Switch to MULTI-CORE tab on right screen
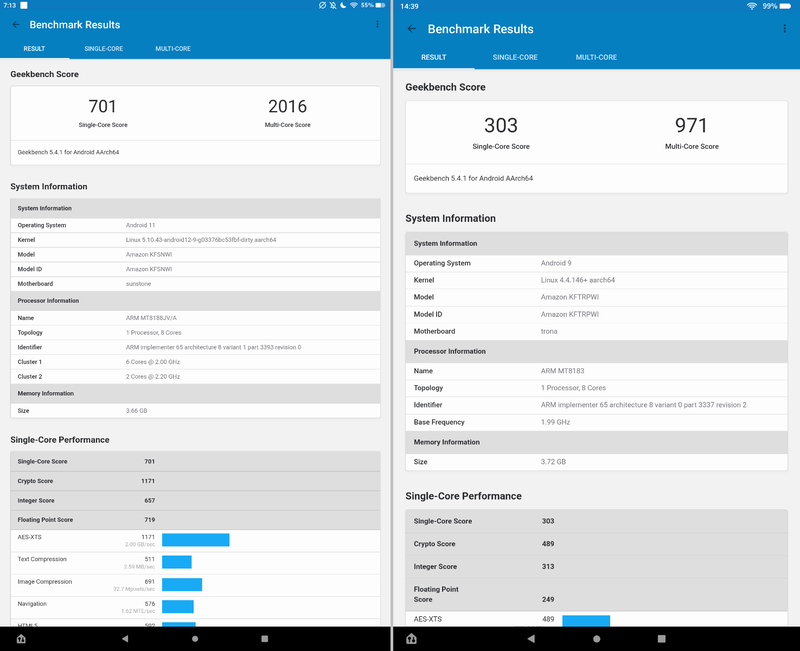The image size is (800, 651). click(x=596, y=57)
